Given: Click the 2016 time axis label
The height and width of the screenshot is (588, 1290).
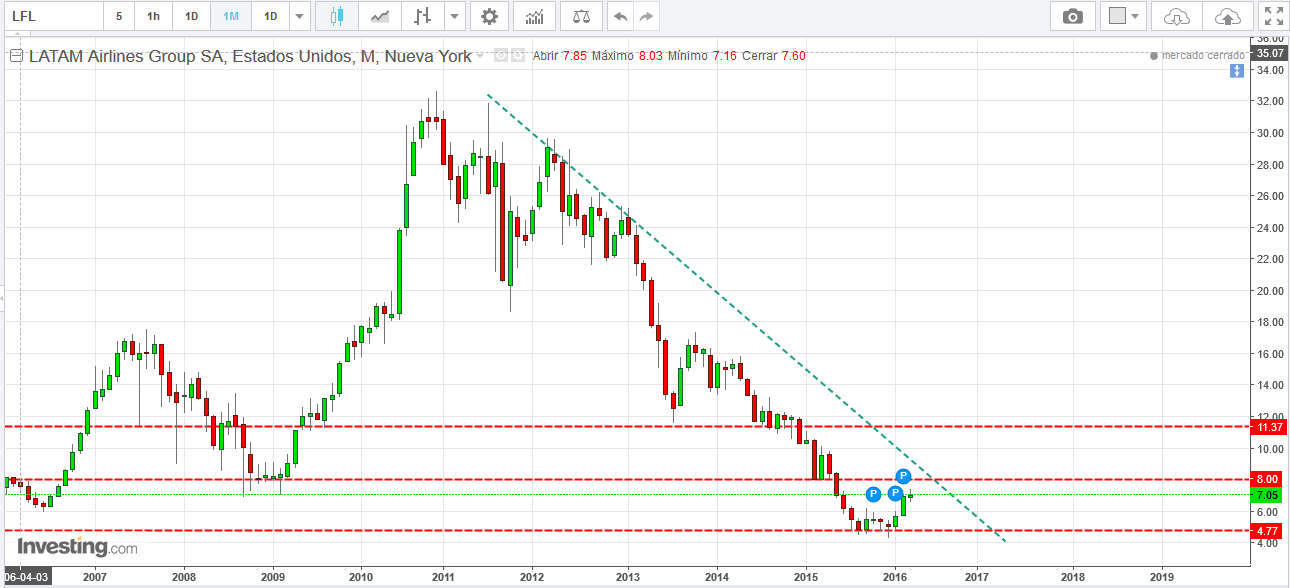Looking at the screenshot, I should click(895, 577).
